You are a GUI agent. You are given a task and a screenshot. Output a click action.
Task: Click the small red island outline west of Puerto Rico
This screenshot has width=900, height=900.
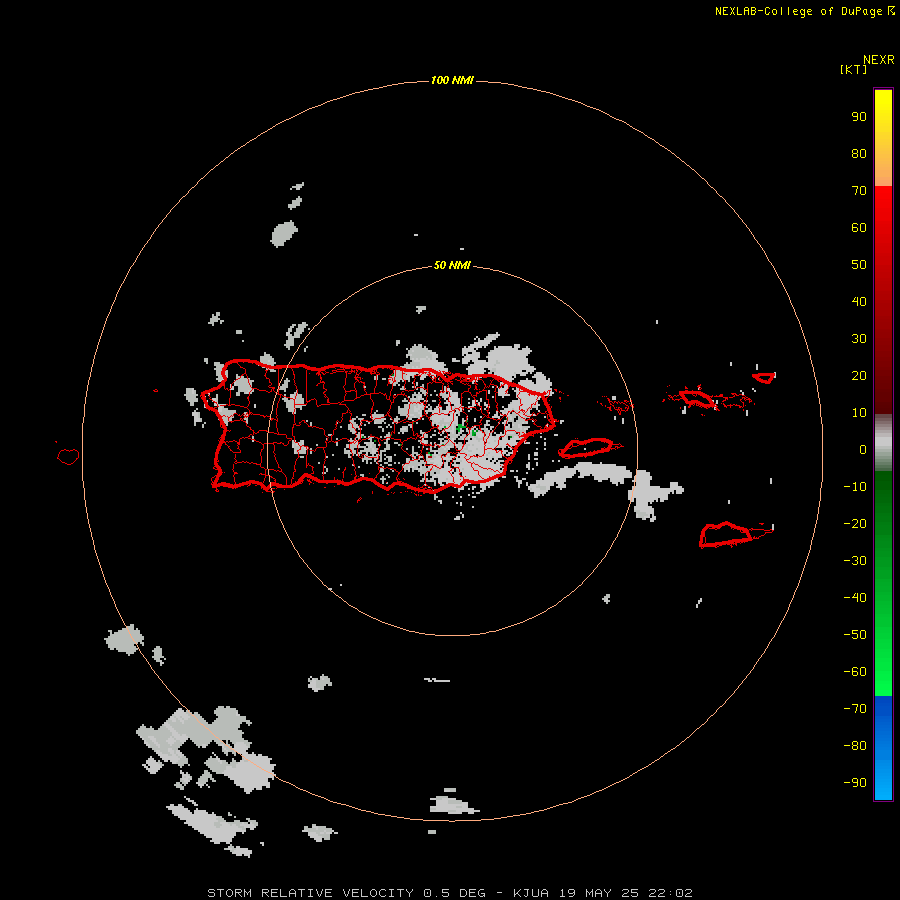click(x=68, y=456)
